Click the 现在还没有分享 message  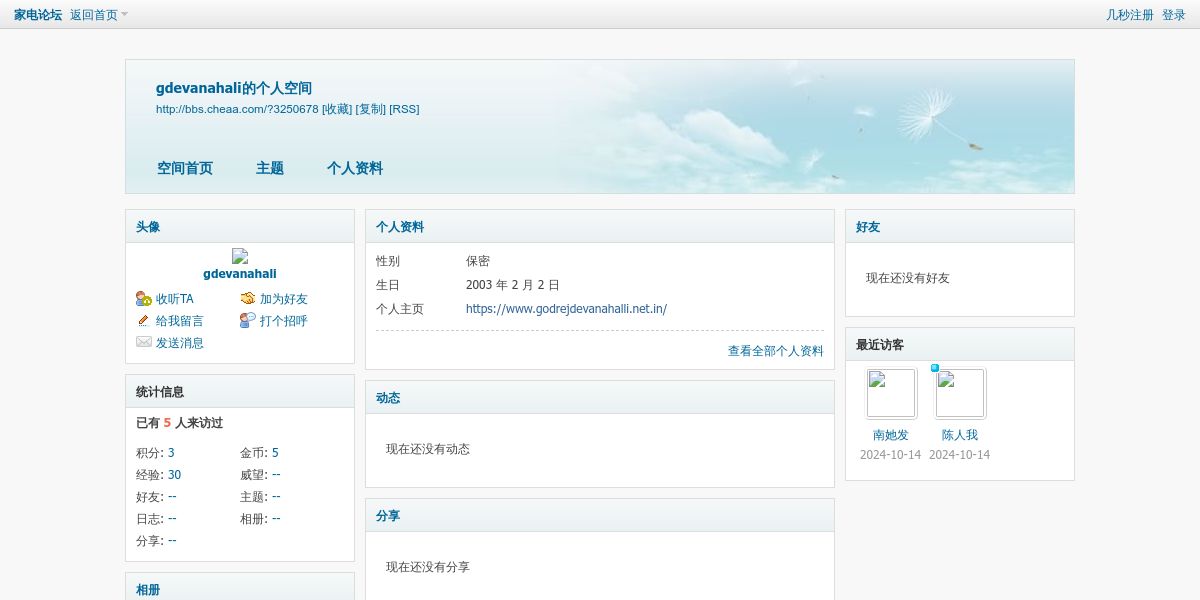[x=428, y=567]
